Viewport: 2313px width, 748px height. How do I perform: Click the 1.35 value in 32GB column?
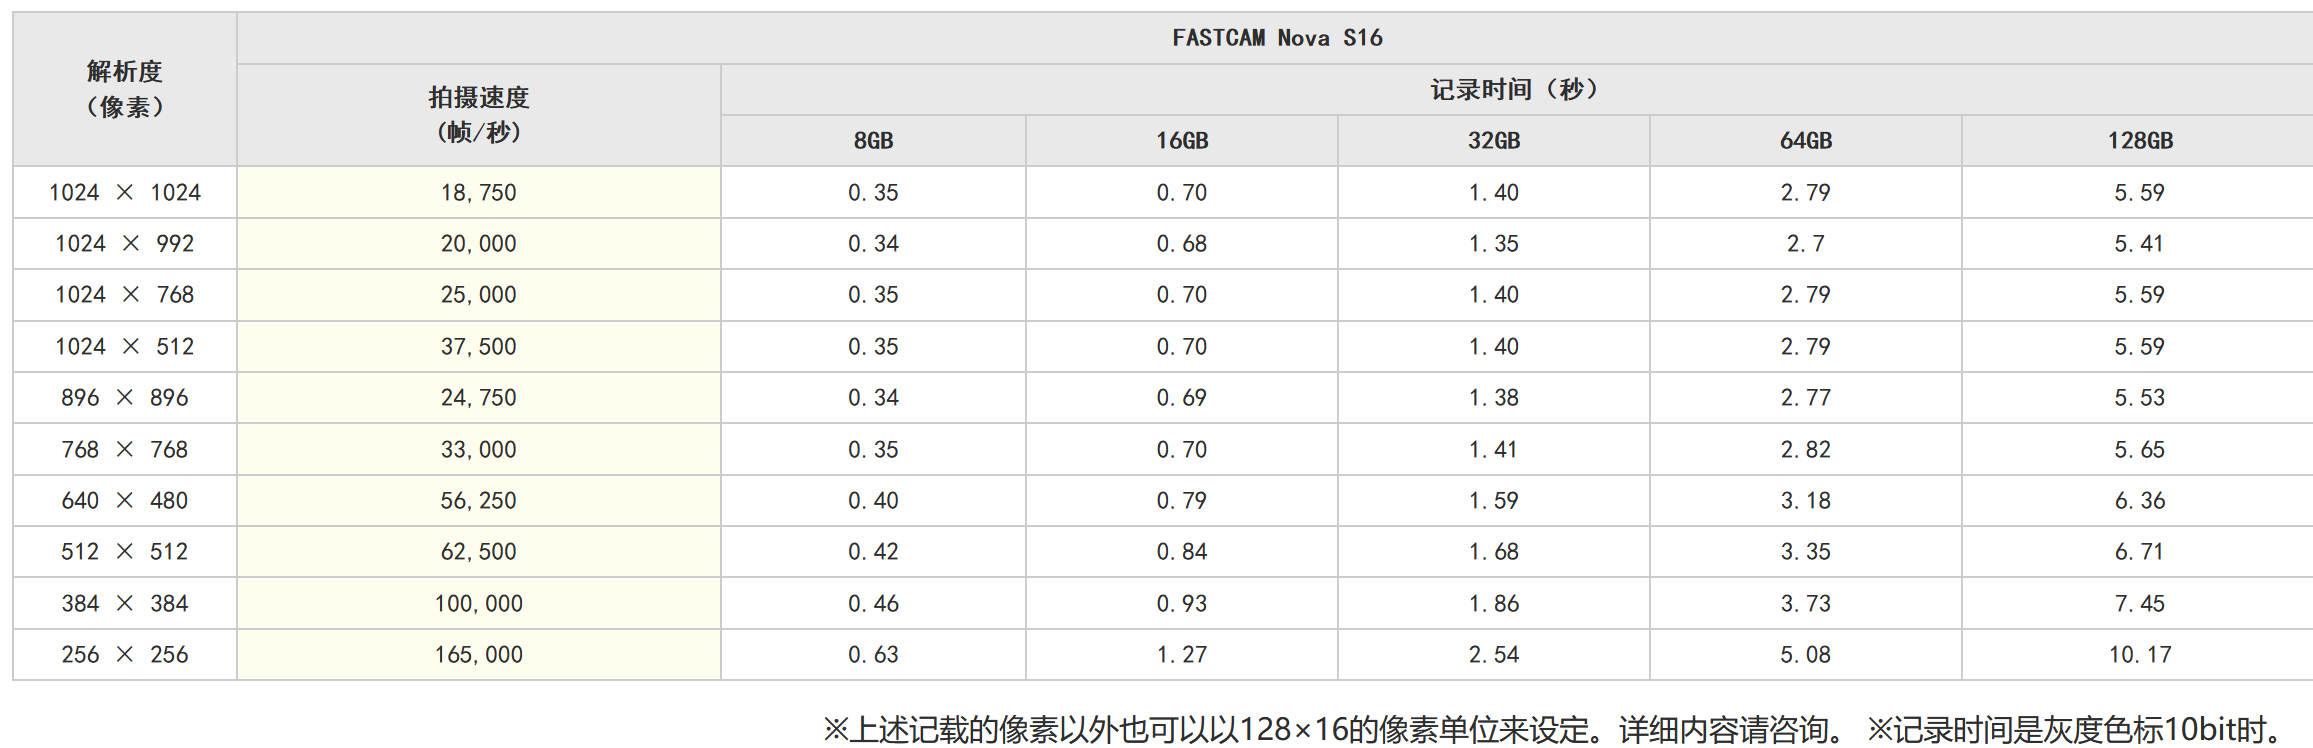click(1494, 244)
